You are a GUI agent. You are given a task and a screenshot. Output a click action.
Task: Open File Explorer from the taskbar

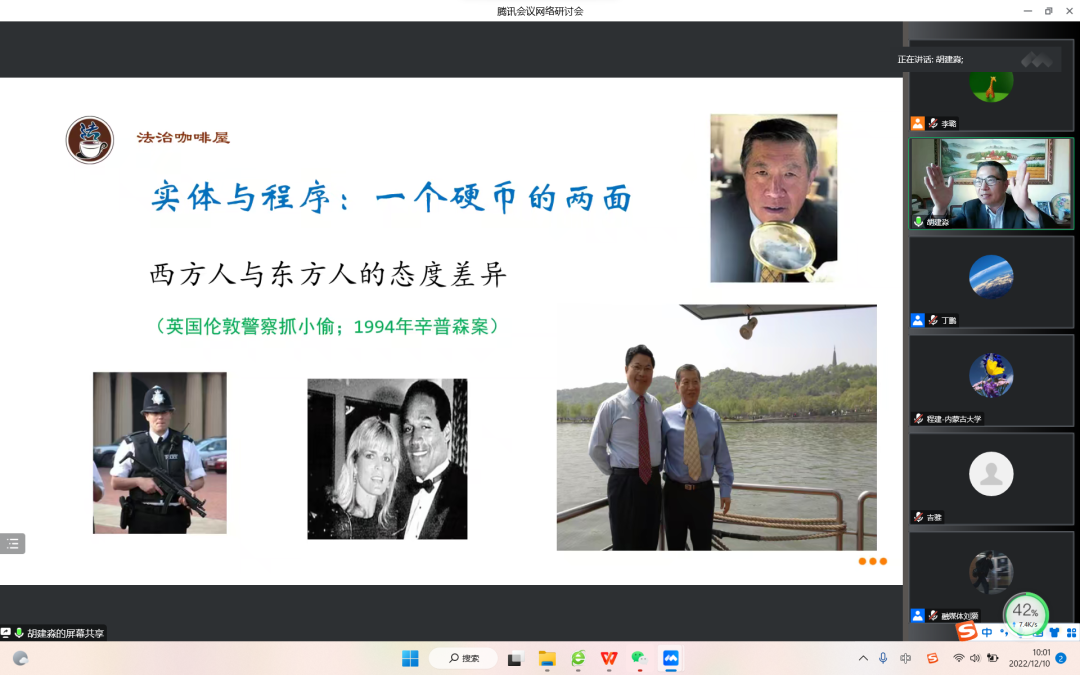click(547, 658)
